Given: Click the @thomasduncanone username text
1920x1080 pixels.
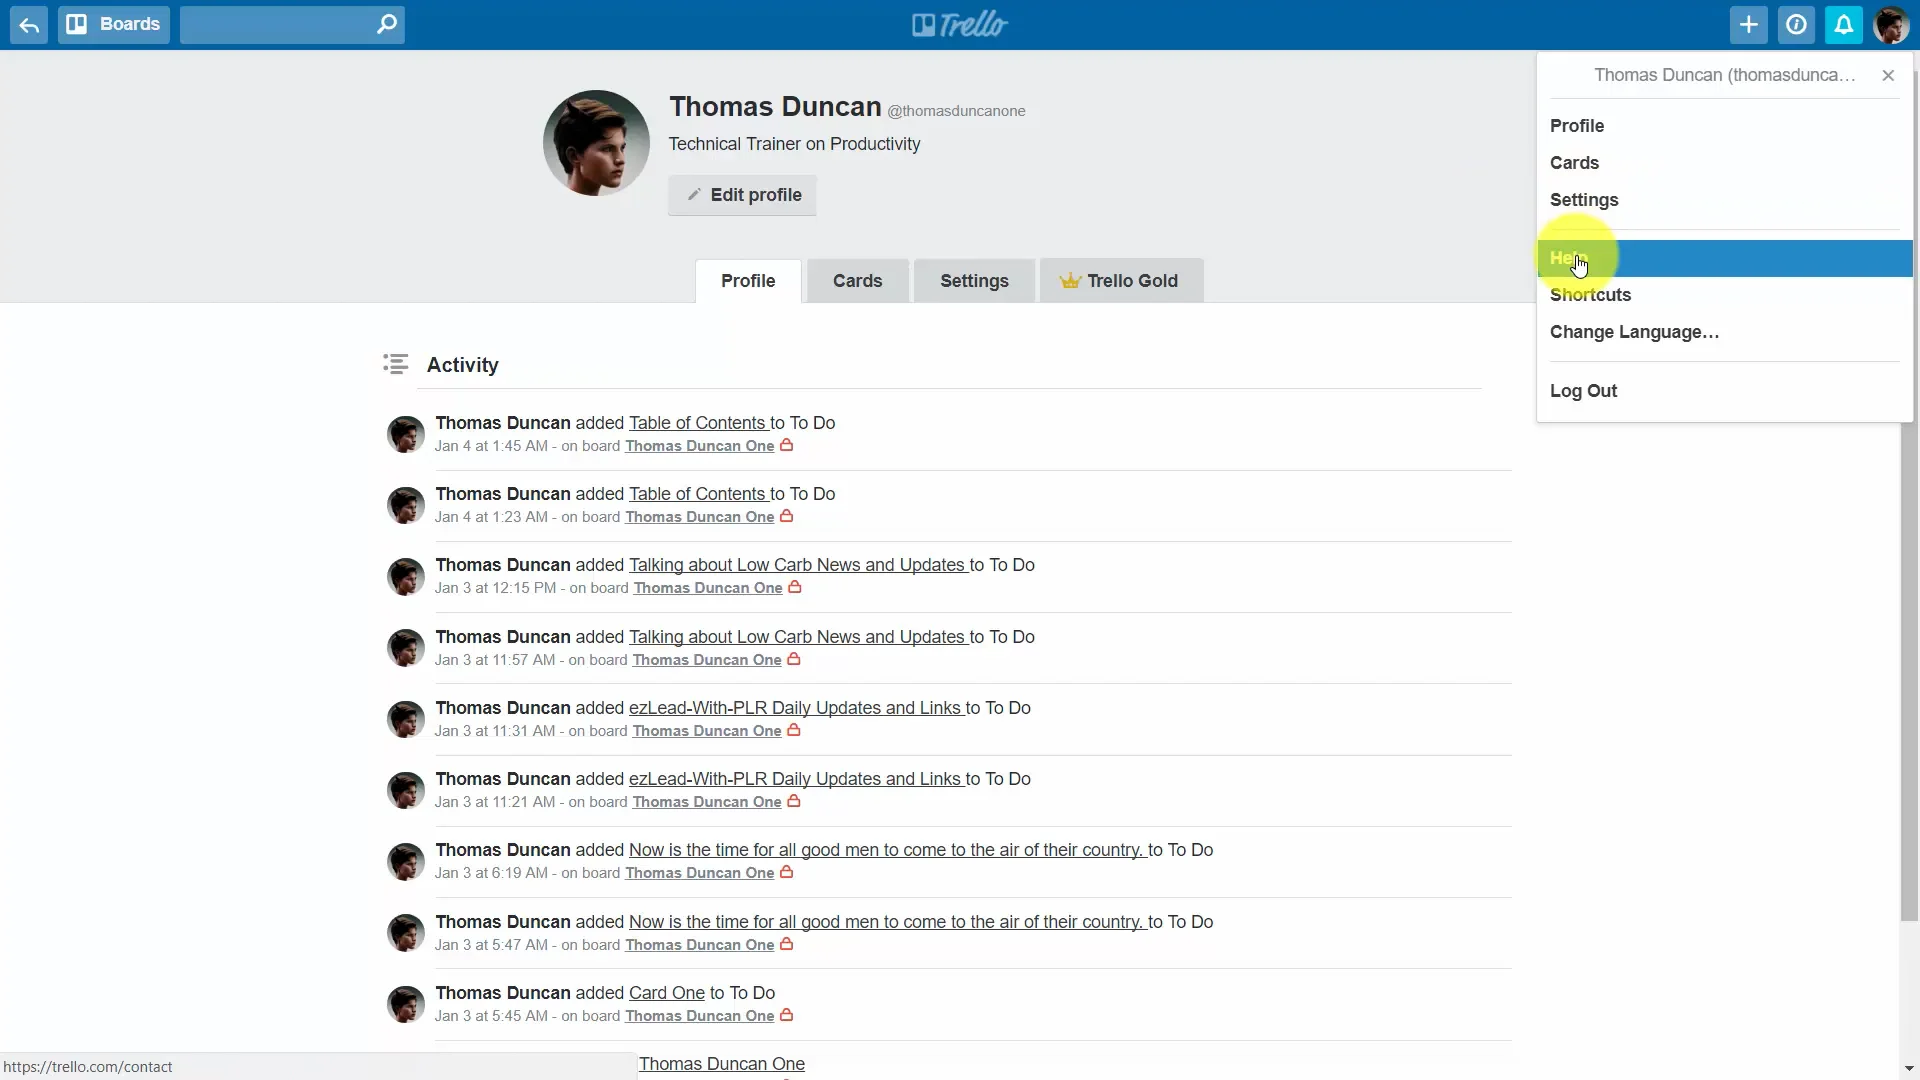Looking at the screenshot, I should tap(957, 111).
